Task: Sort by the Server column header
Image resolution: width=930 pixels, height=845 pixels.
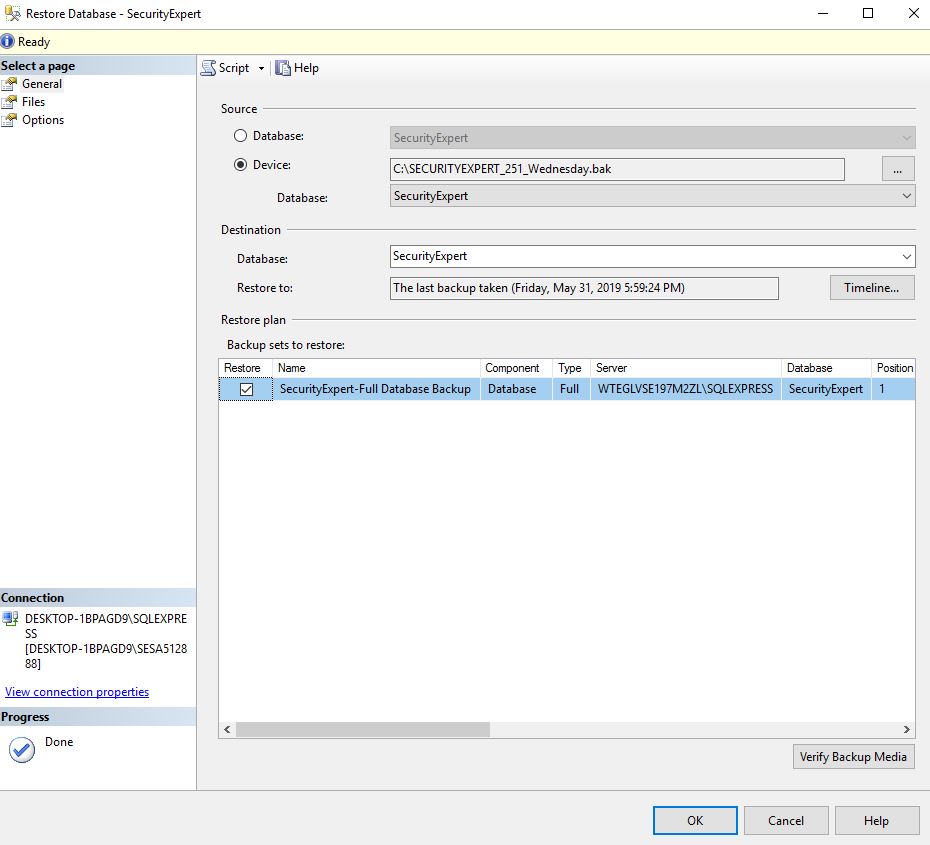Action: click(686, 368)
